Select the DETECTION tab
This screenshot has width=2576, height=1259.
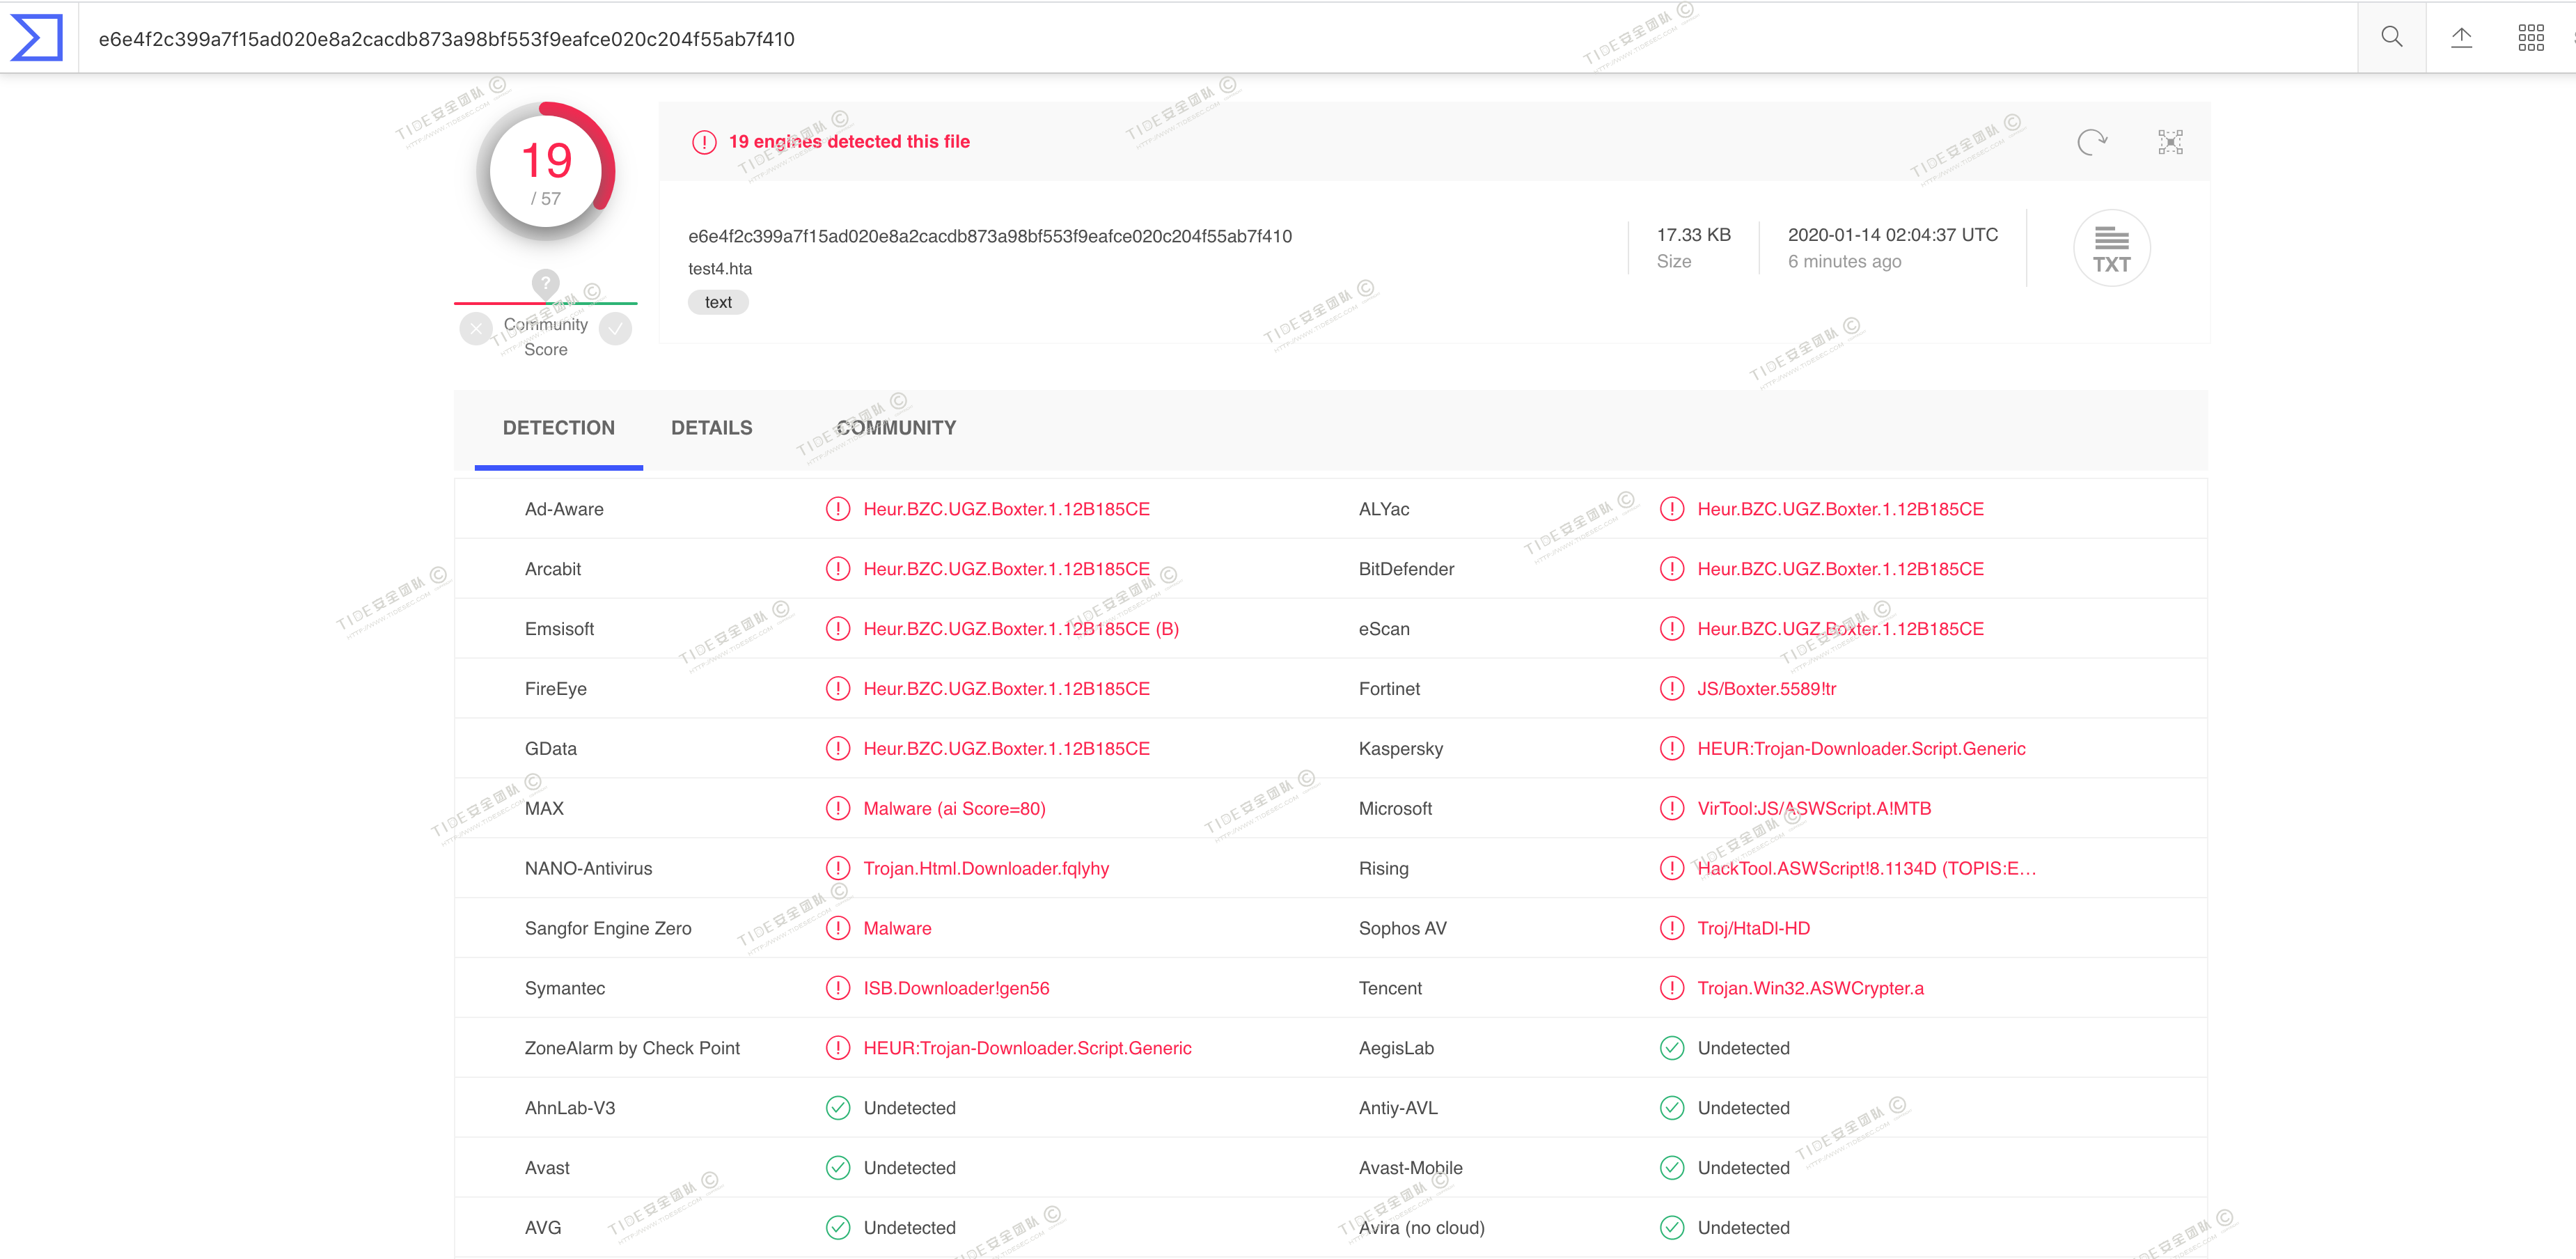(x=558, y=428)
